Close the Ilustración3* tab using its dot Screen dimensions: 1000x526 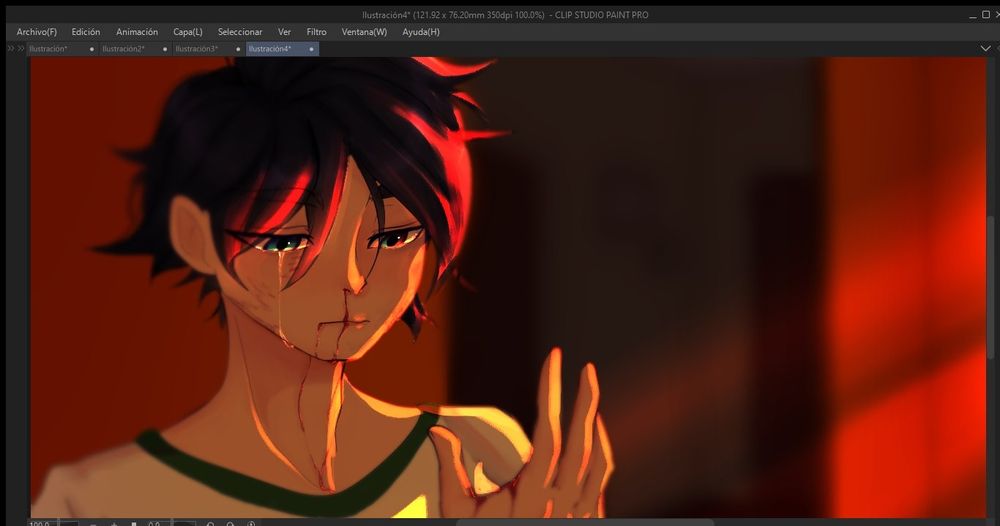[238, 49]
